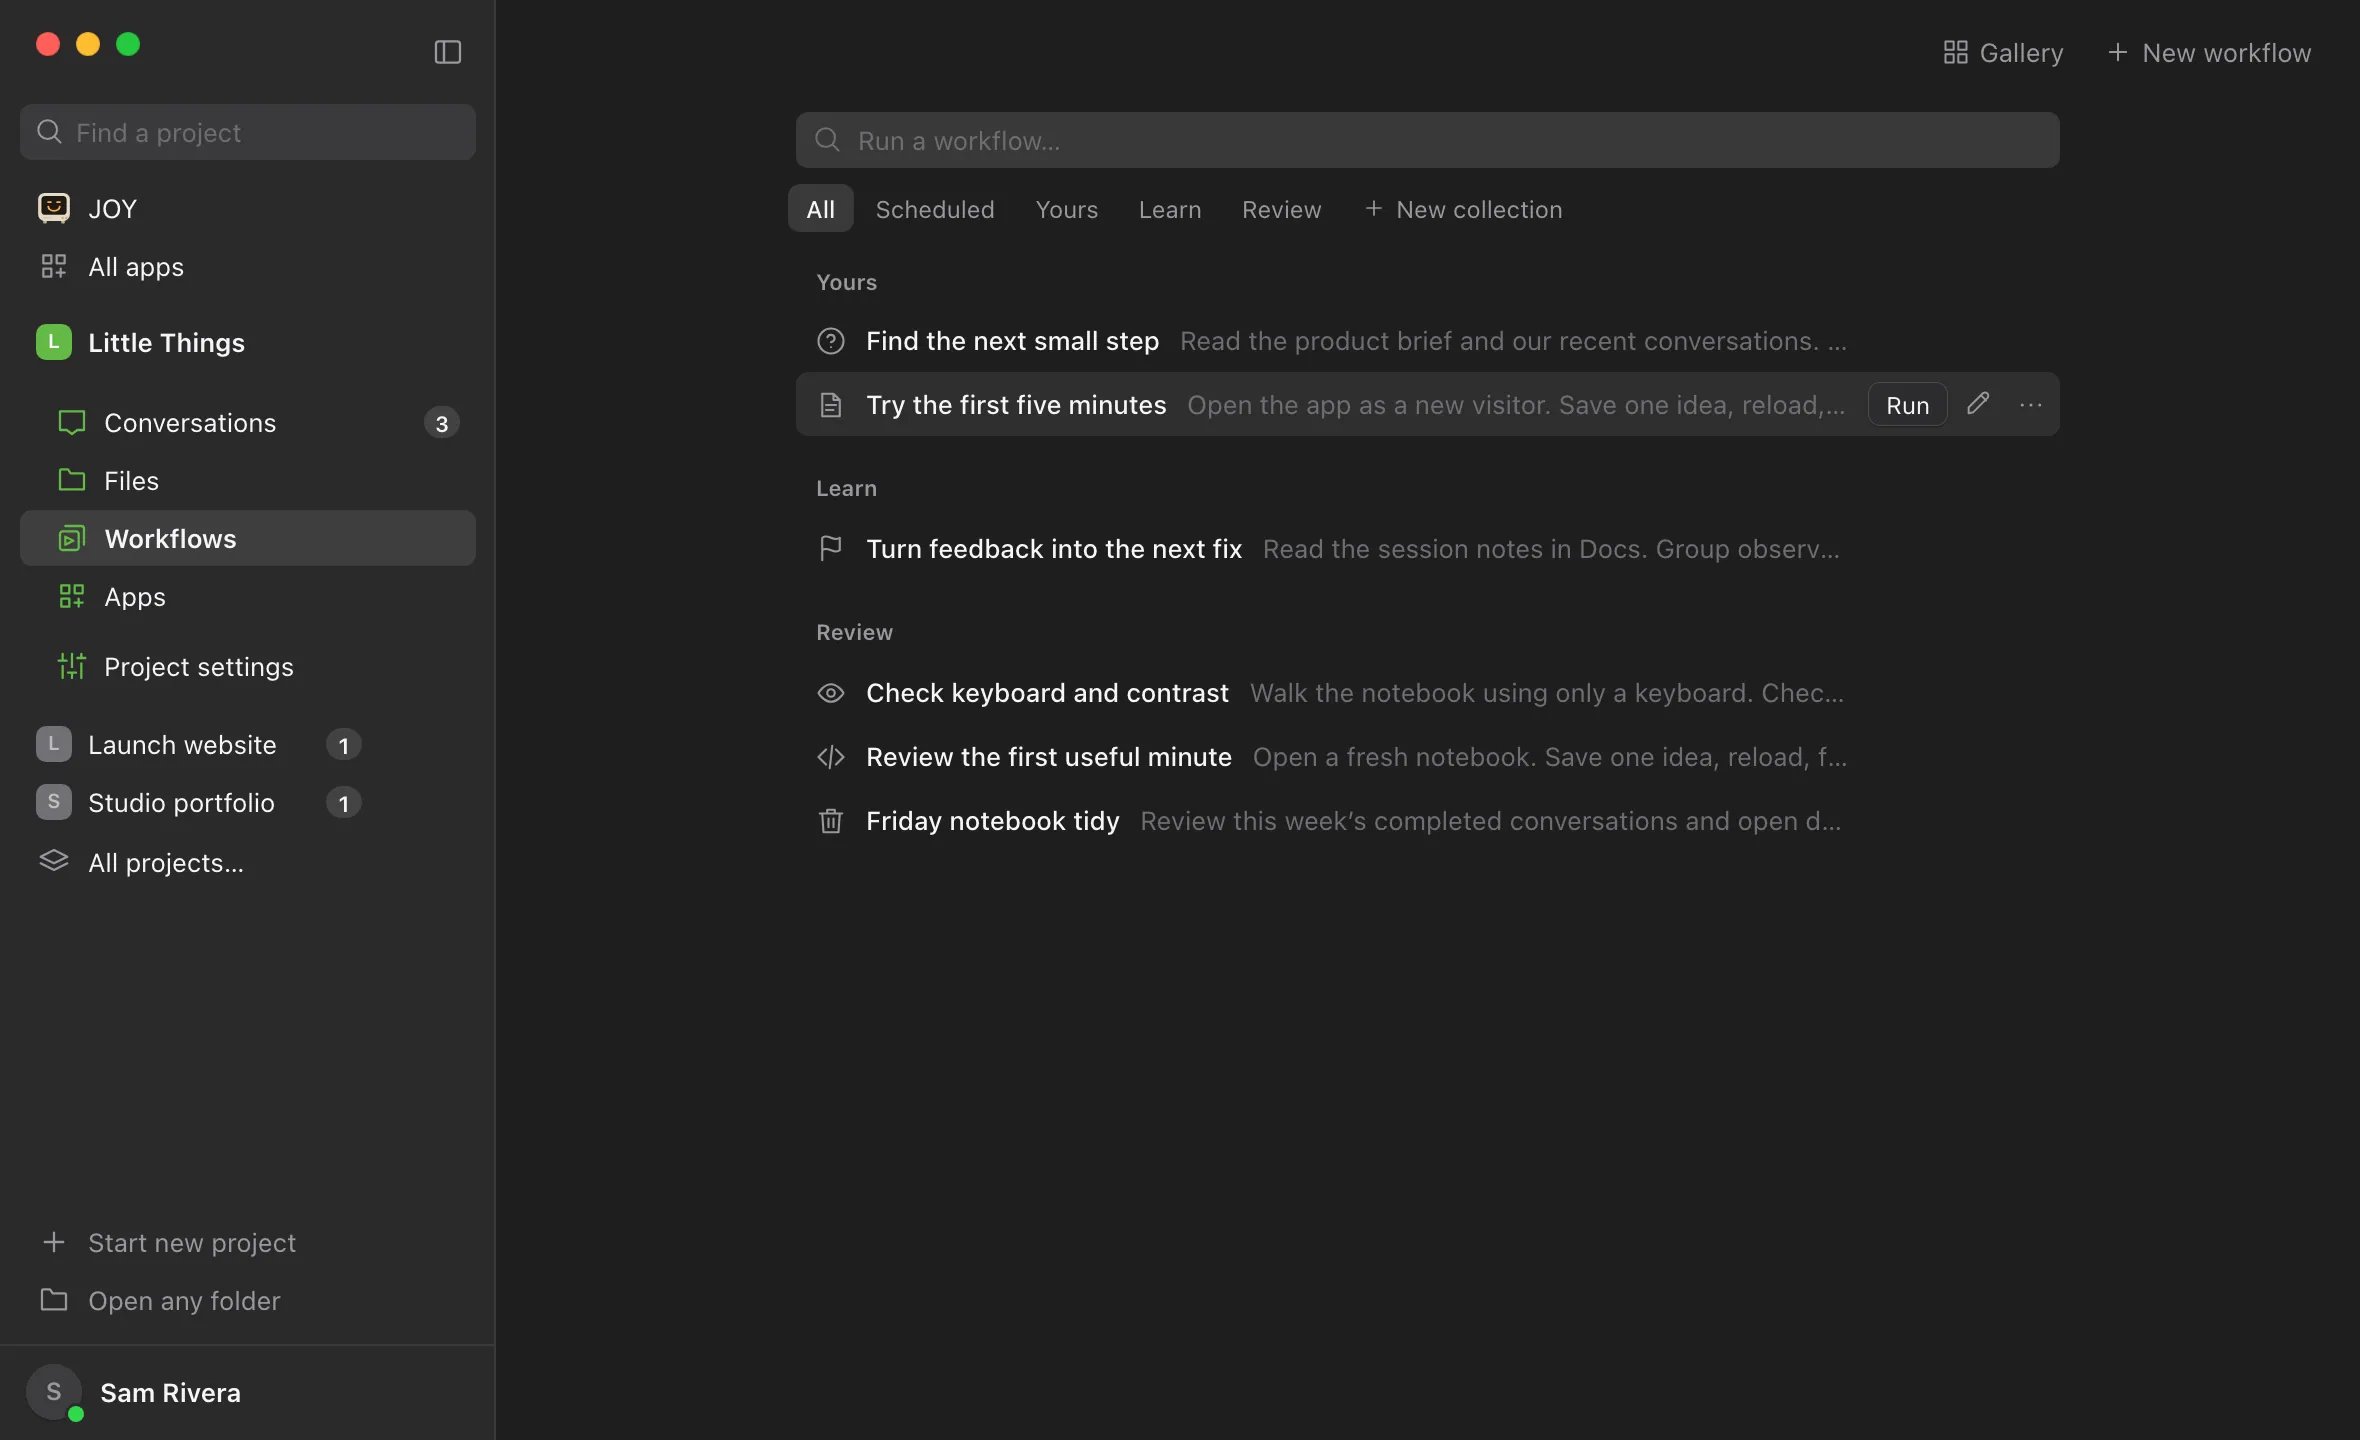The width and height of the screenshot is (2360, 1440).
Task: Open Conversations in Little Things
Action: (248, 422)
